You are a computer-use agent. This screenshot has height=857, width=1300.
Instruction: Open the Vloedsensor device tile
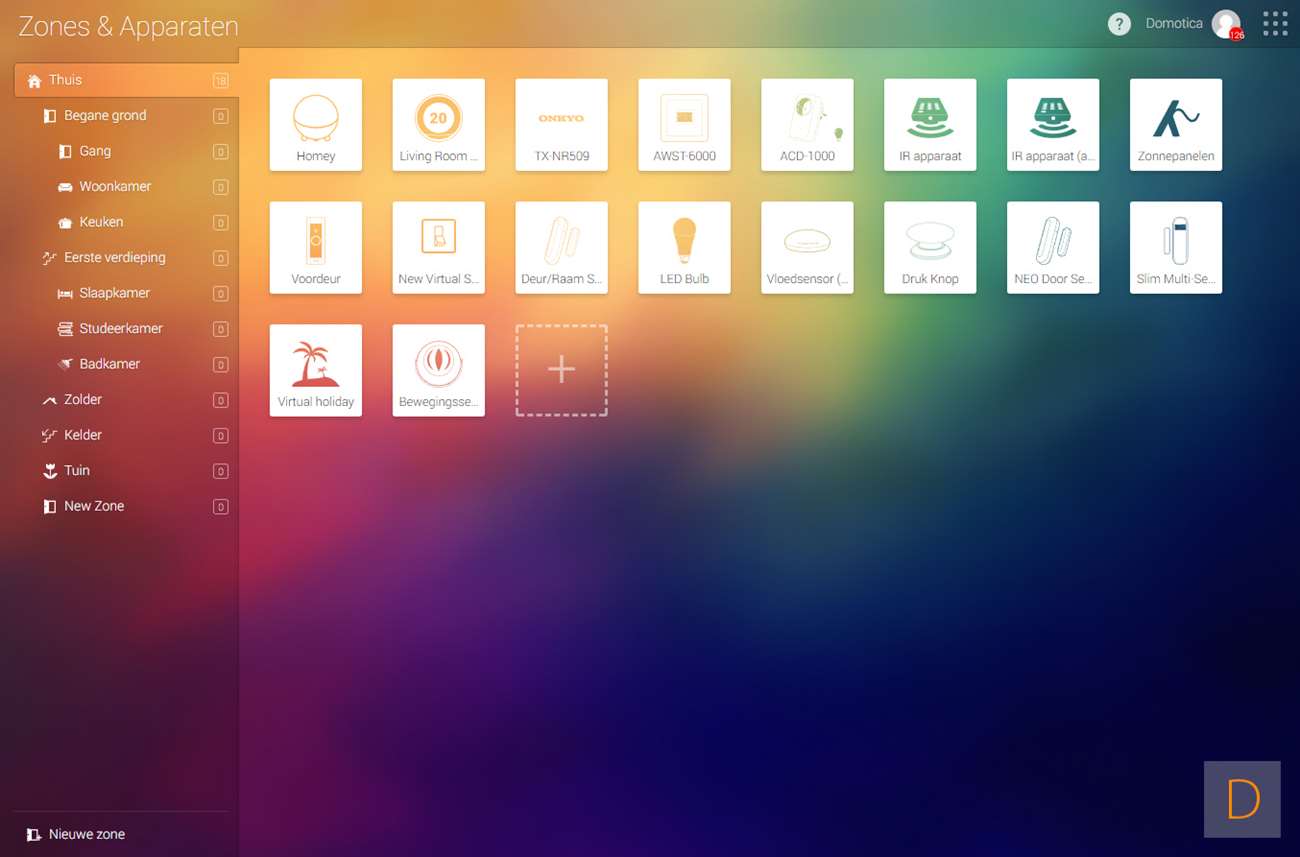pyautogui.click(x=808, y=248)
